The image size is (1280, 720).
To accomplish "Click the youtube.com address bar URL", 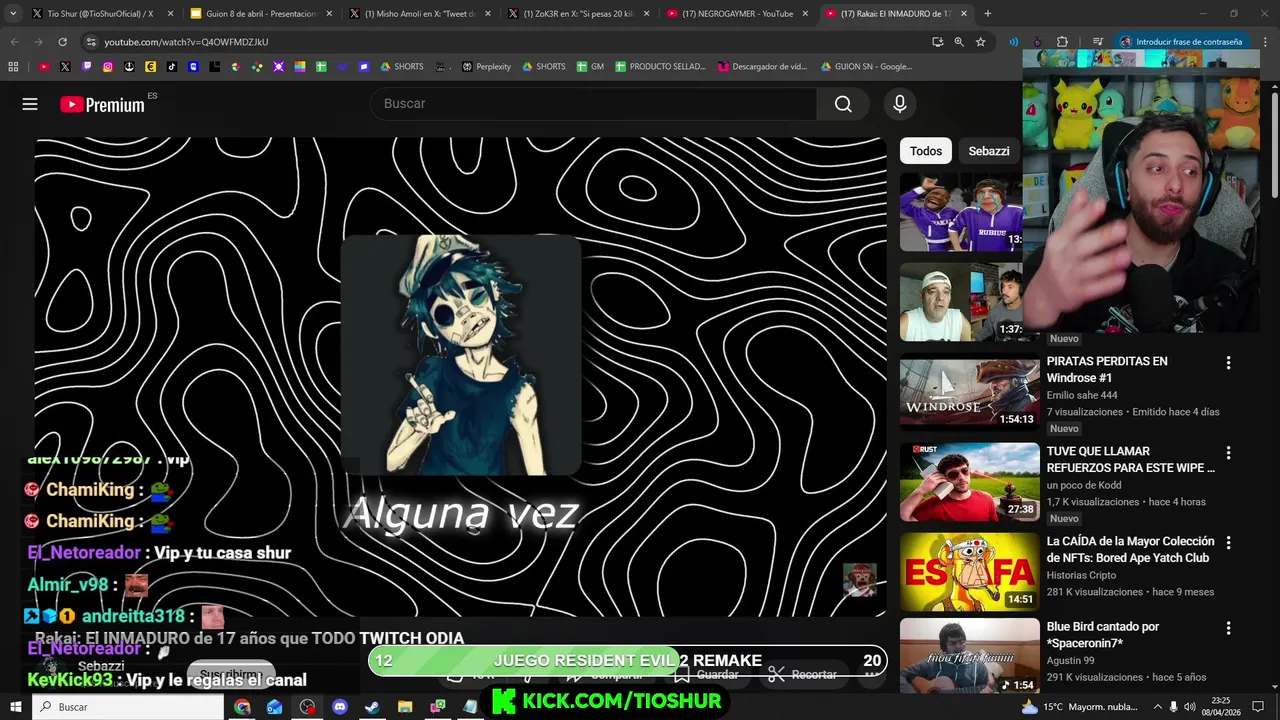I will 186,42.
